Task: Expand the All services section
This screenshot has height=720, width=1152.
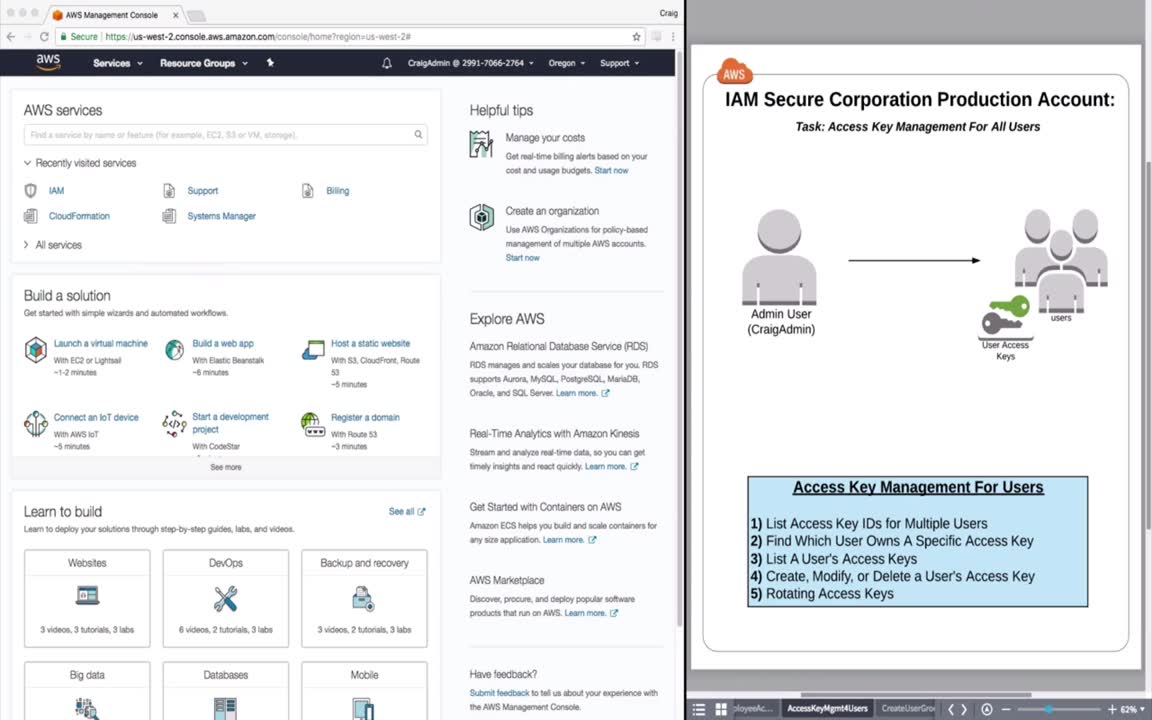Action: pyautogui.click(x=52, y=245)
